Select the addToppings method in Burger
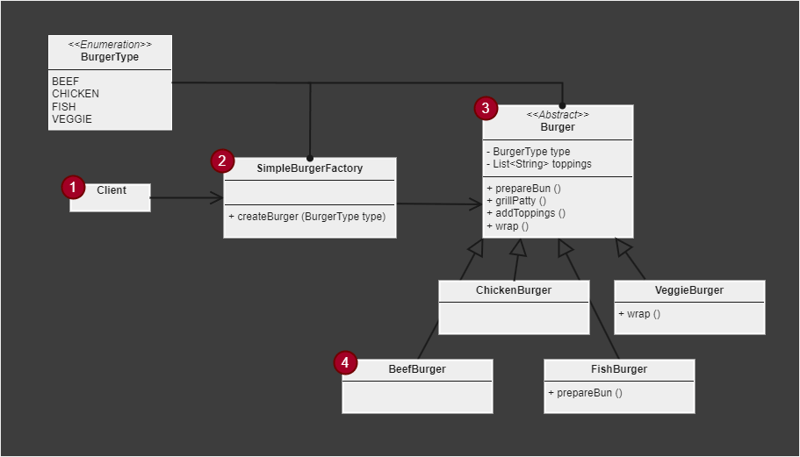The height and width of the screenshot is (457, 800). tap(526, 213)
